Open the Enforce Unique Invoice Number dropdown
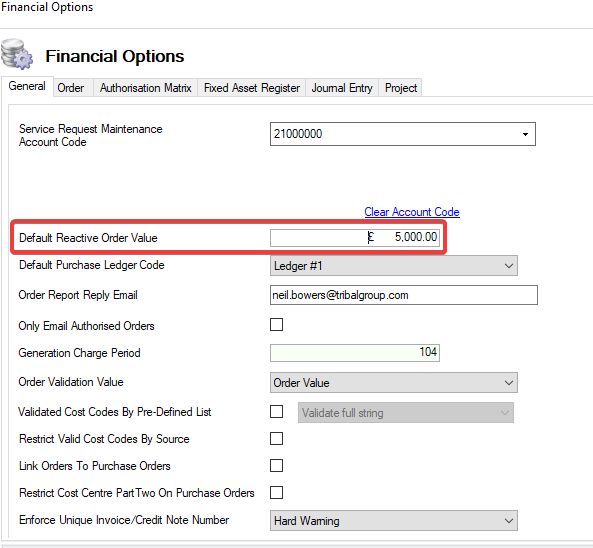593x548 pixels. tap(394, 521)
